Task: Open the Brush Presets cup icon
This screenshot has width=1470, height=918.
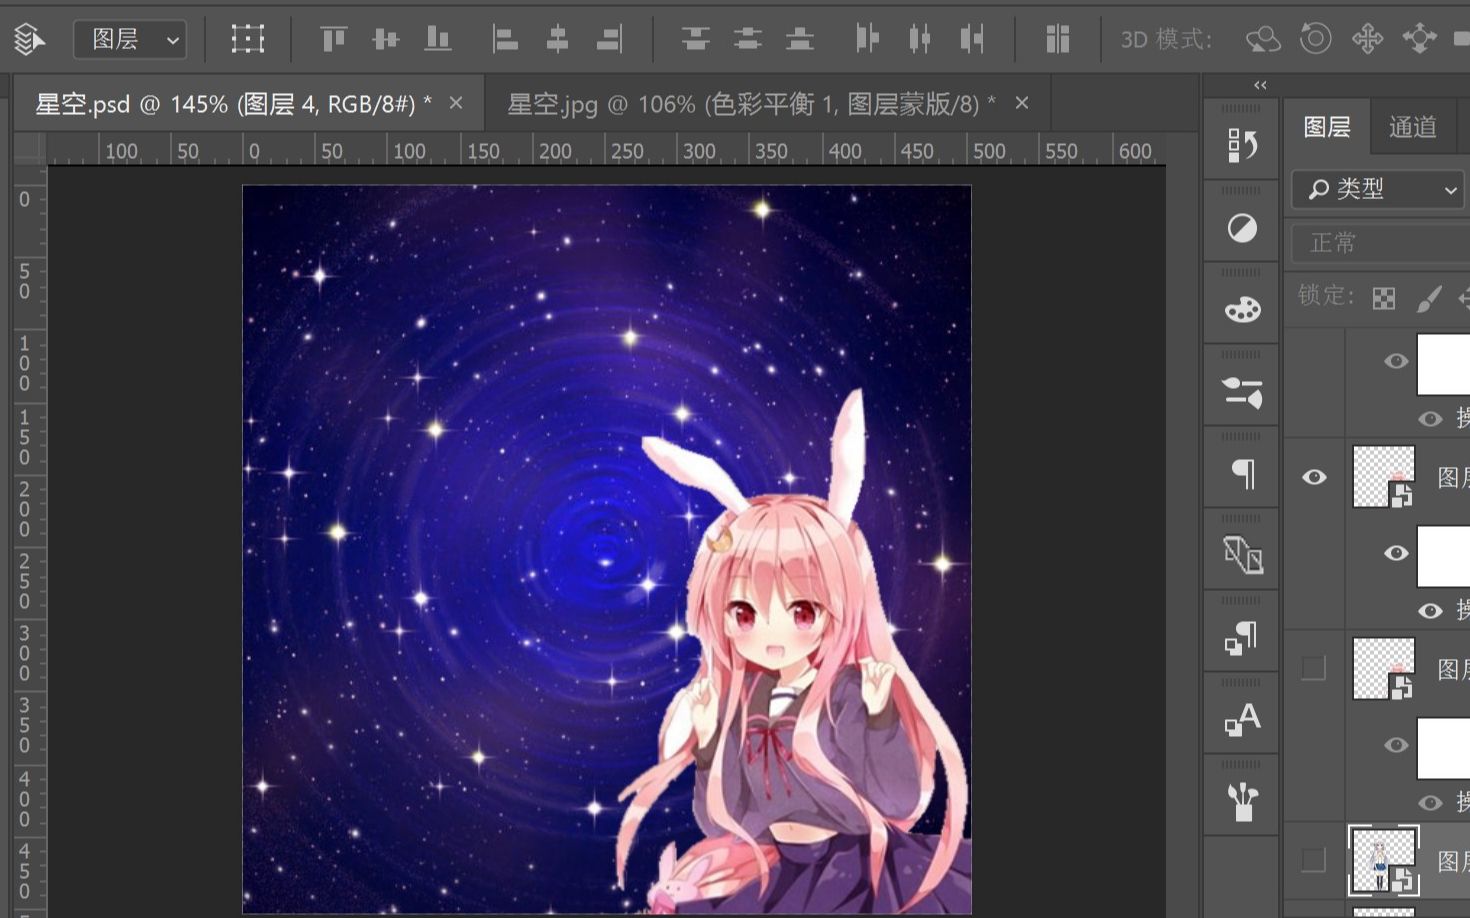Action: click(1242, 801)
